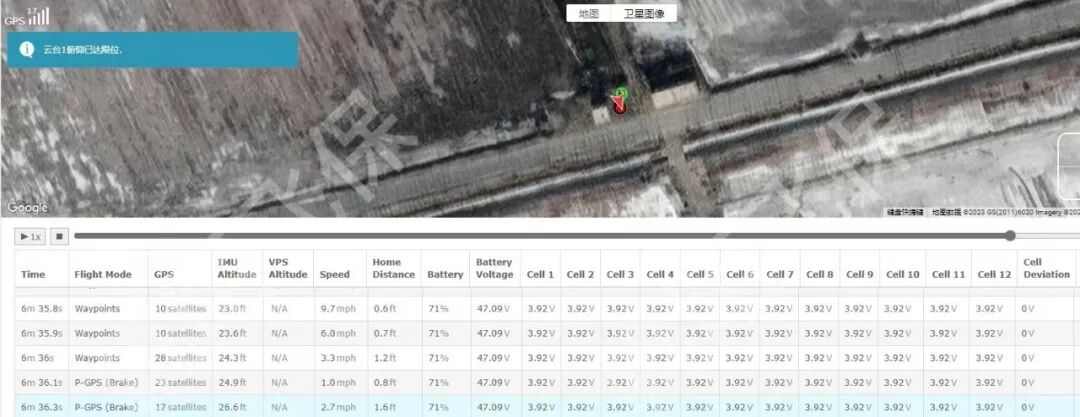Click the 28 satellites GPS cell
This screenshot has width=1080, height=417.
point(180,358)
